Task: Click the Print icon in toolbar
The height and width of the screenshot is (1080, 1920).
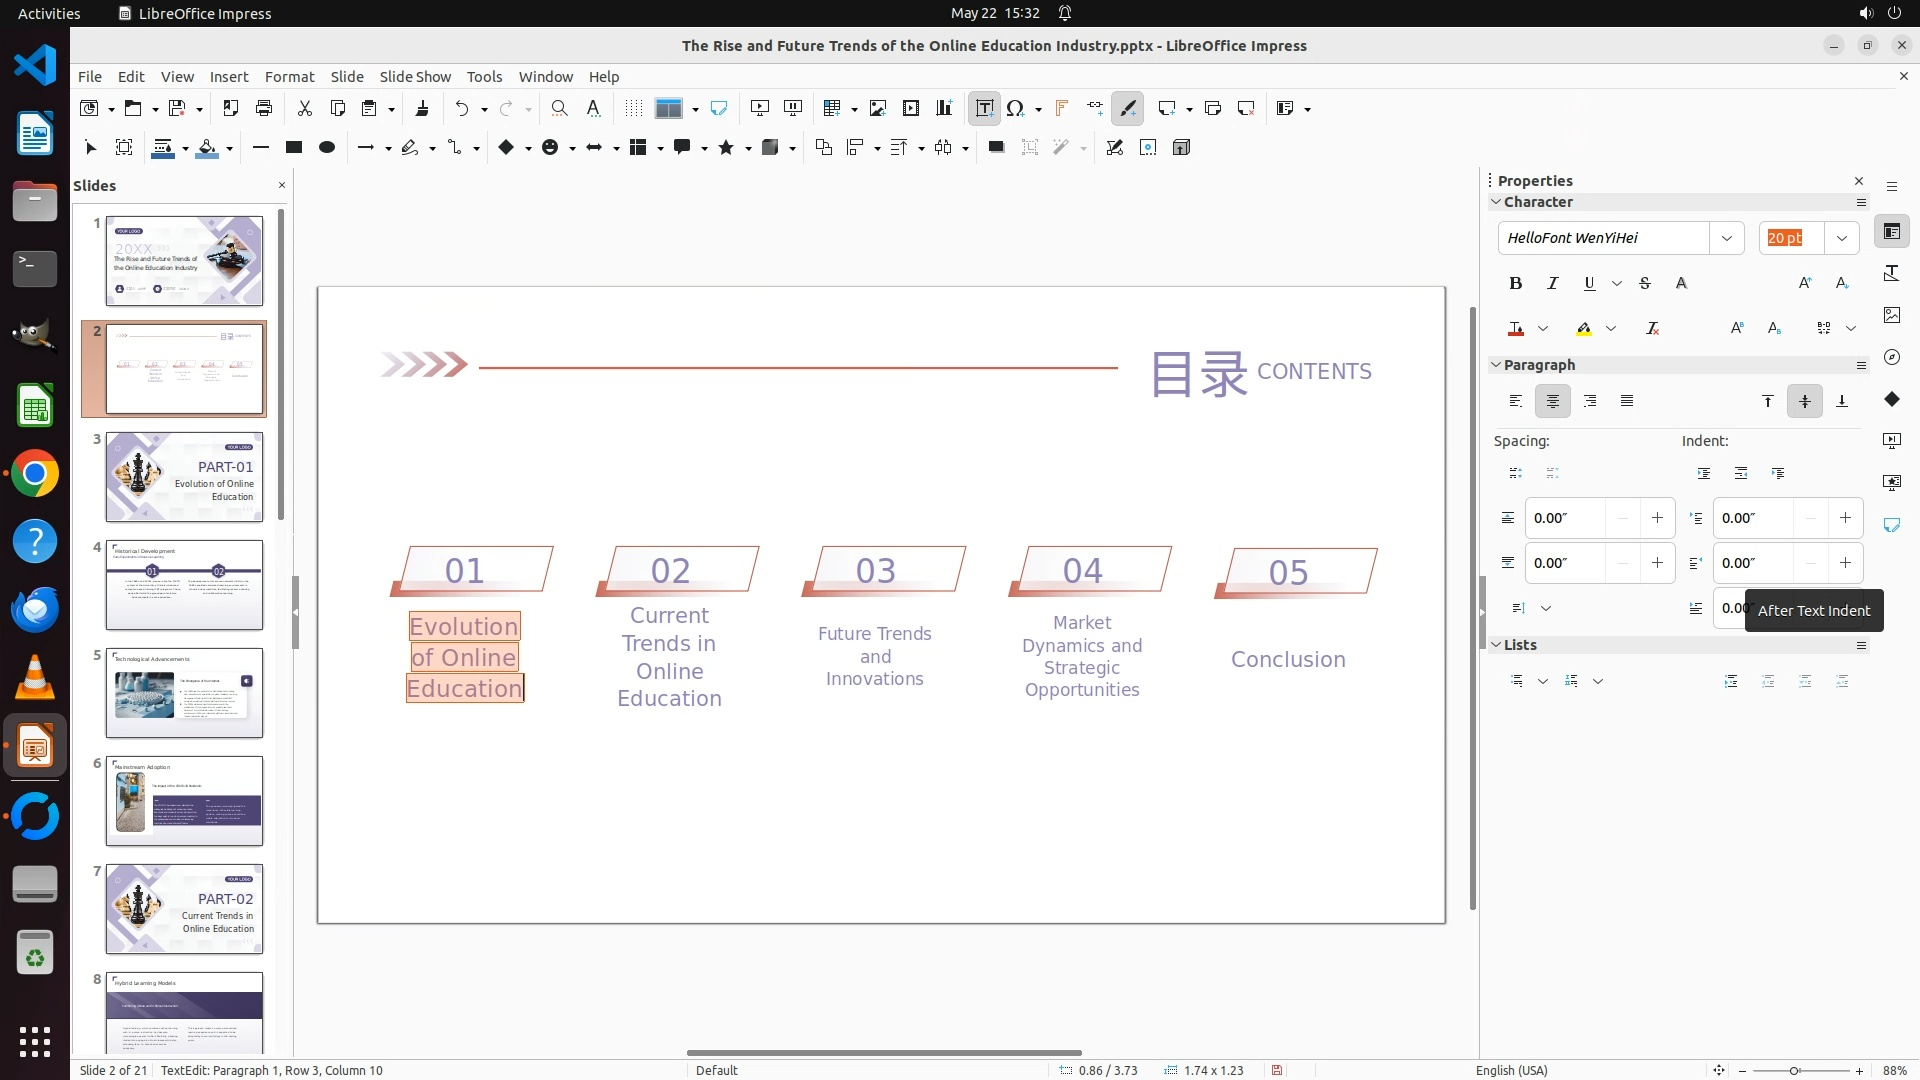Action: coord(264,108)
